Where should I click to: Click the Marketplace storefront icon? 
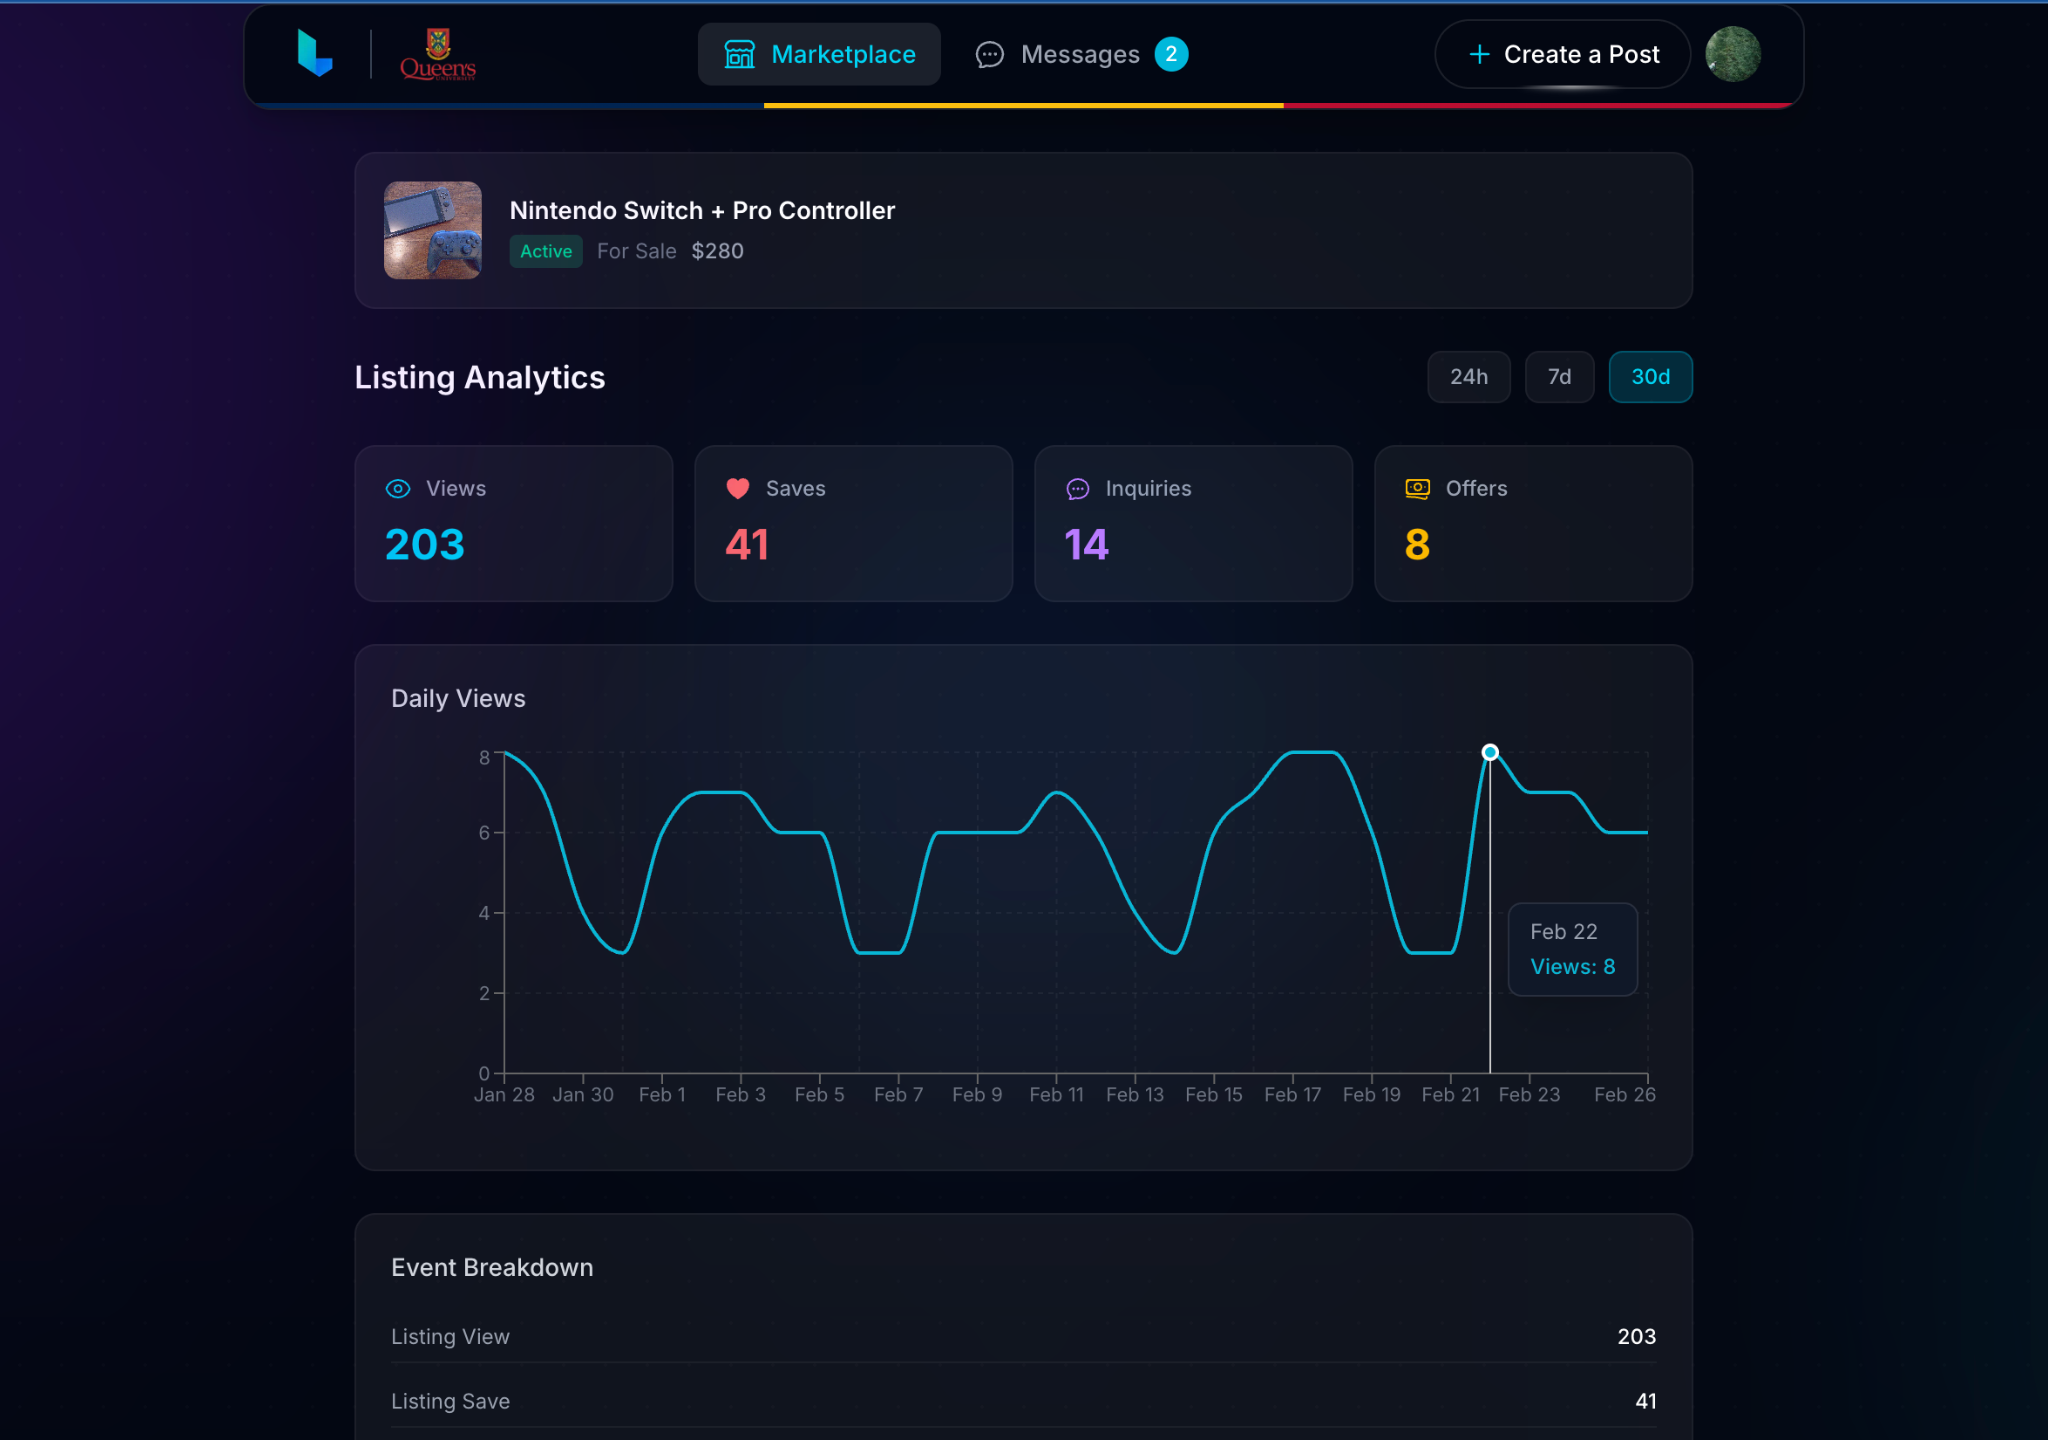pos(739,54)
